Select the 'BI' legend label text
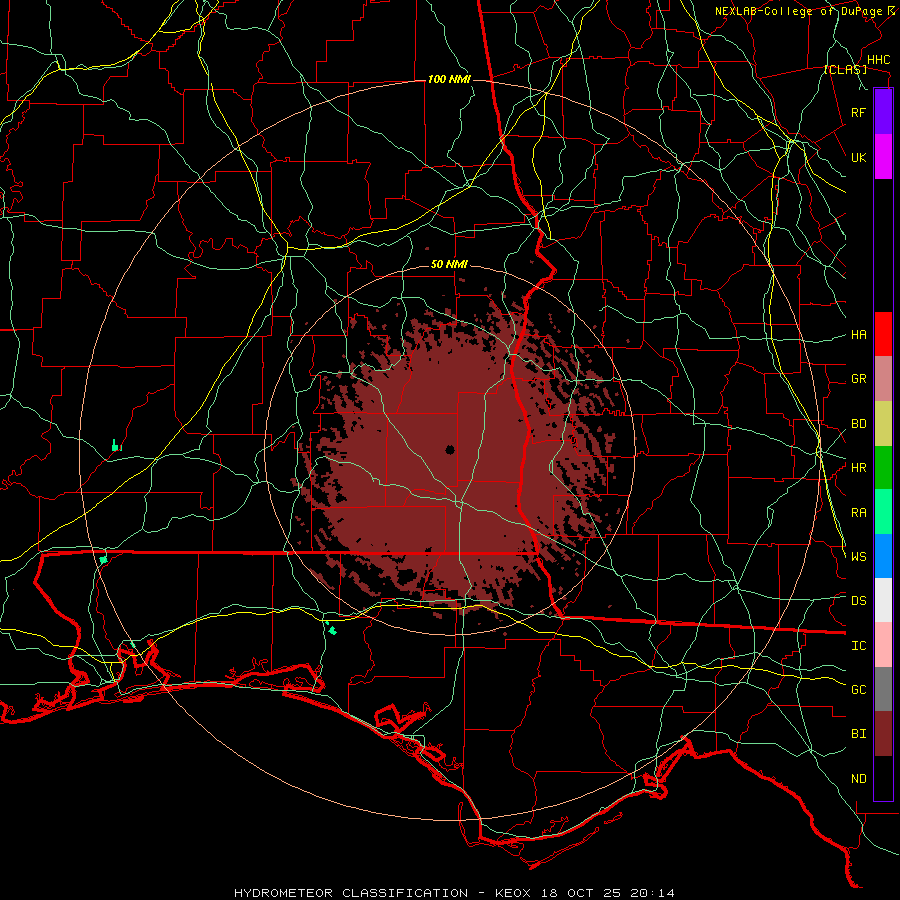The image size is (900, 900). click(858, 734)
